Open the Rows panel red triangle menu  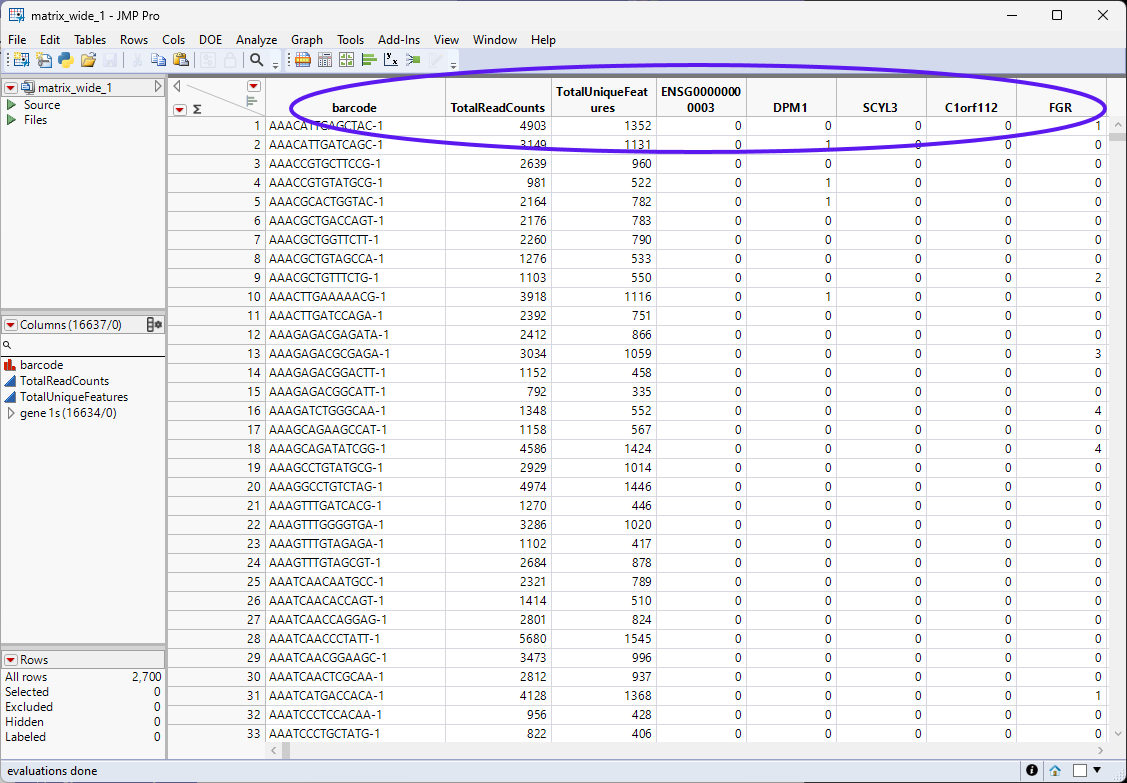(x=11, y=660)
